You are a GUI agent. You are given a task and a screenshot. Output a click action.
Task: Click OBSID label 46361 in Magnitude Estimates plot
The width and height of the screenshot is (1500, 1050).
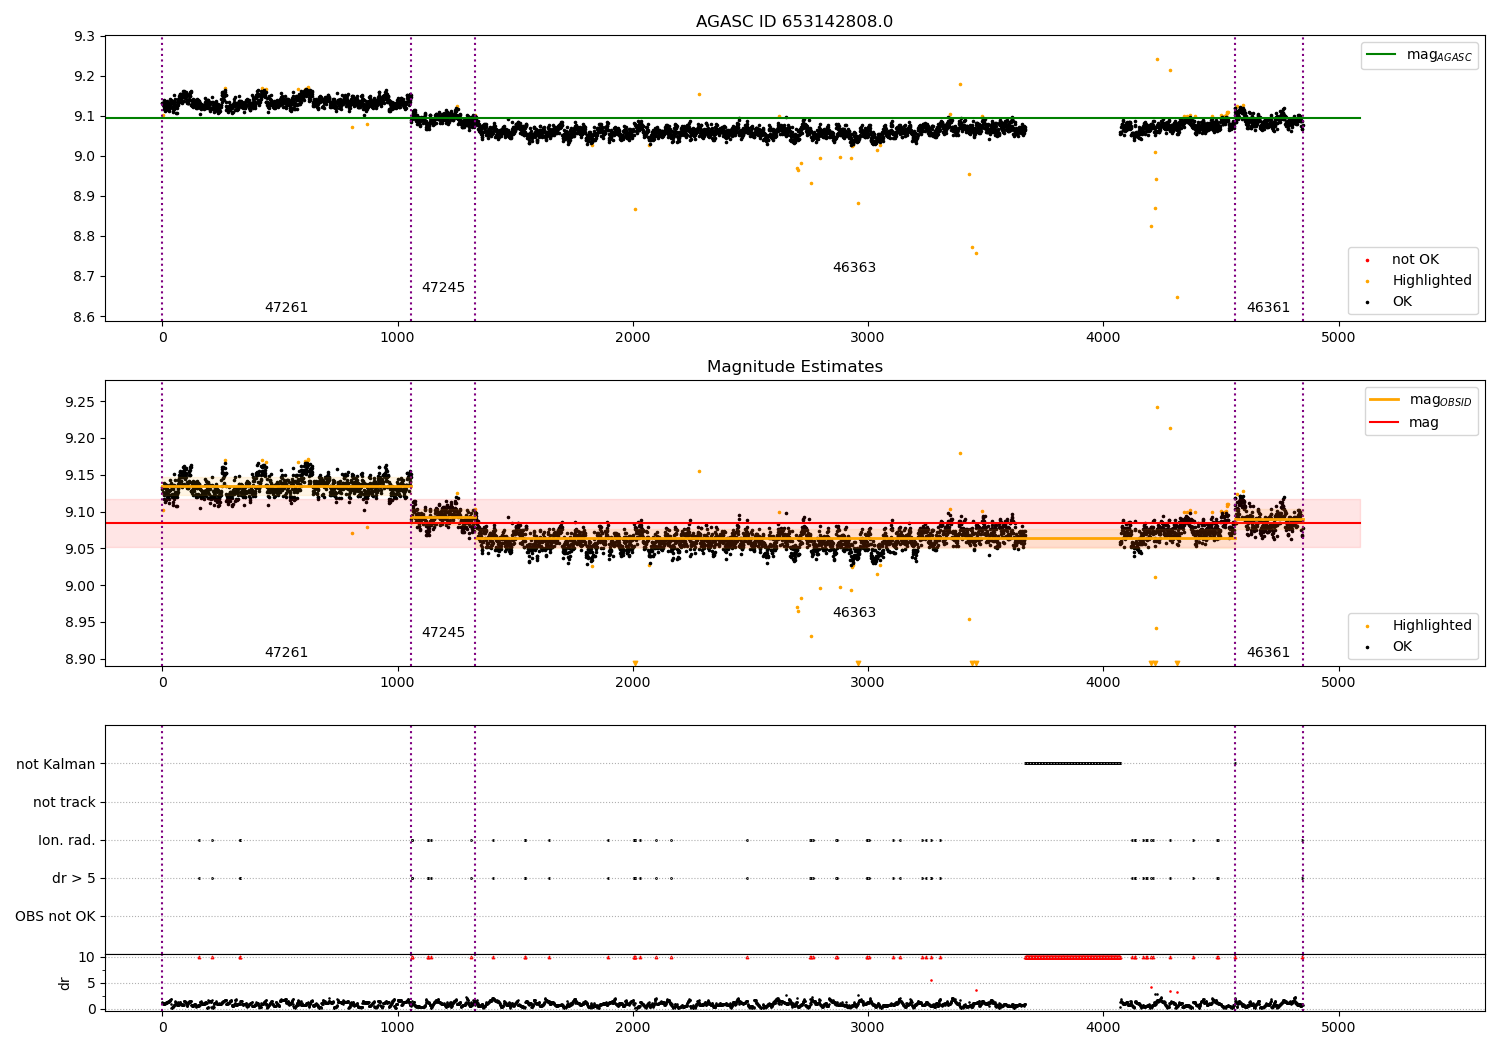pos(1268,653)
